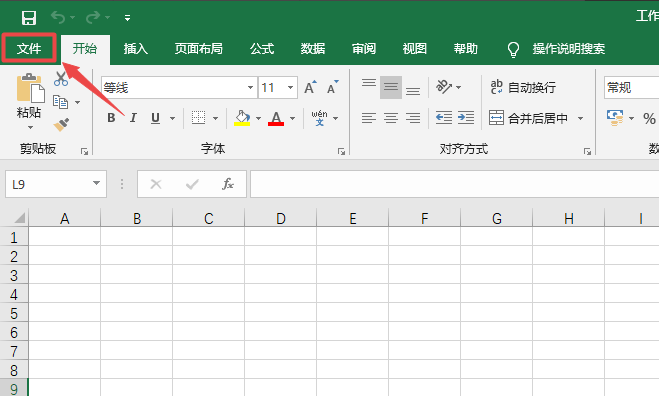Center cell text horizontally

pyautogui.click(x=391, y=118)
